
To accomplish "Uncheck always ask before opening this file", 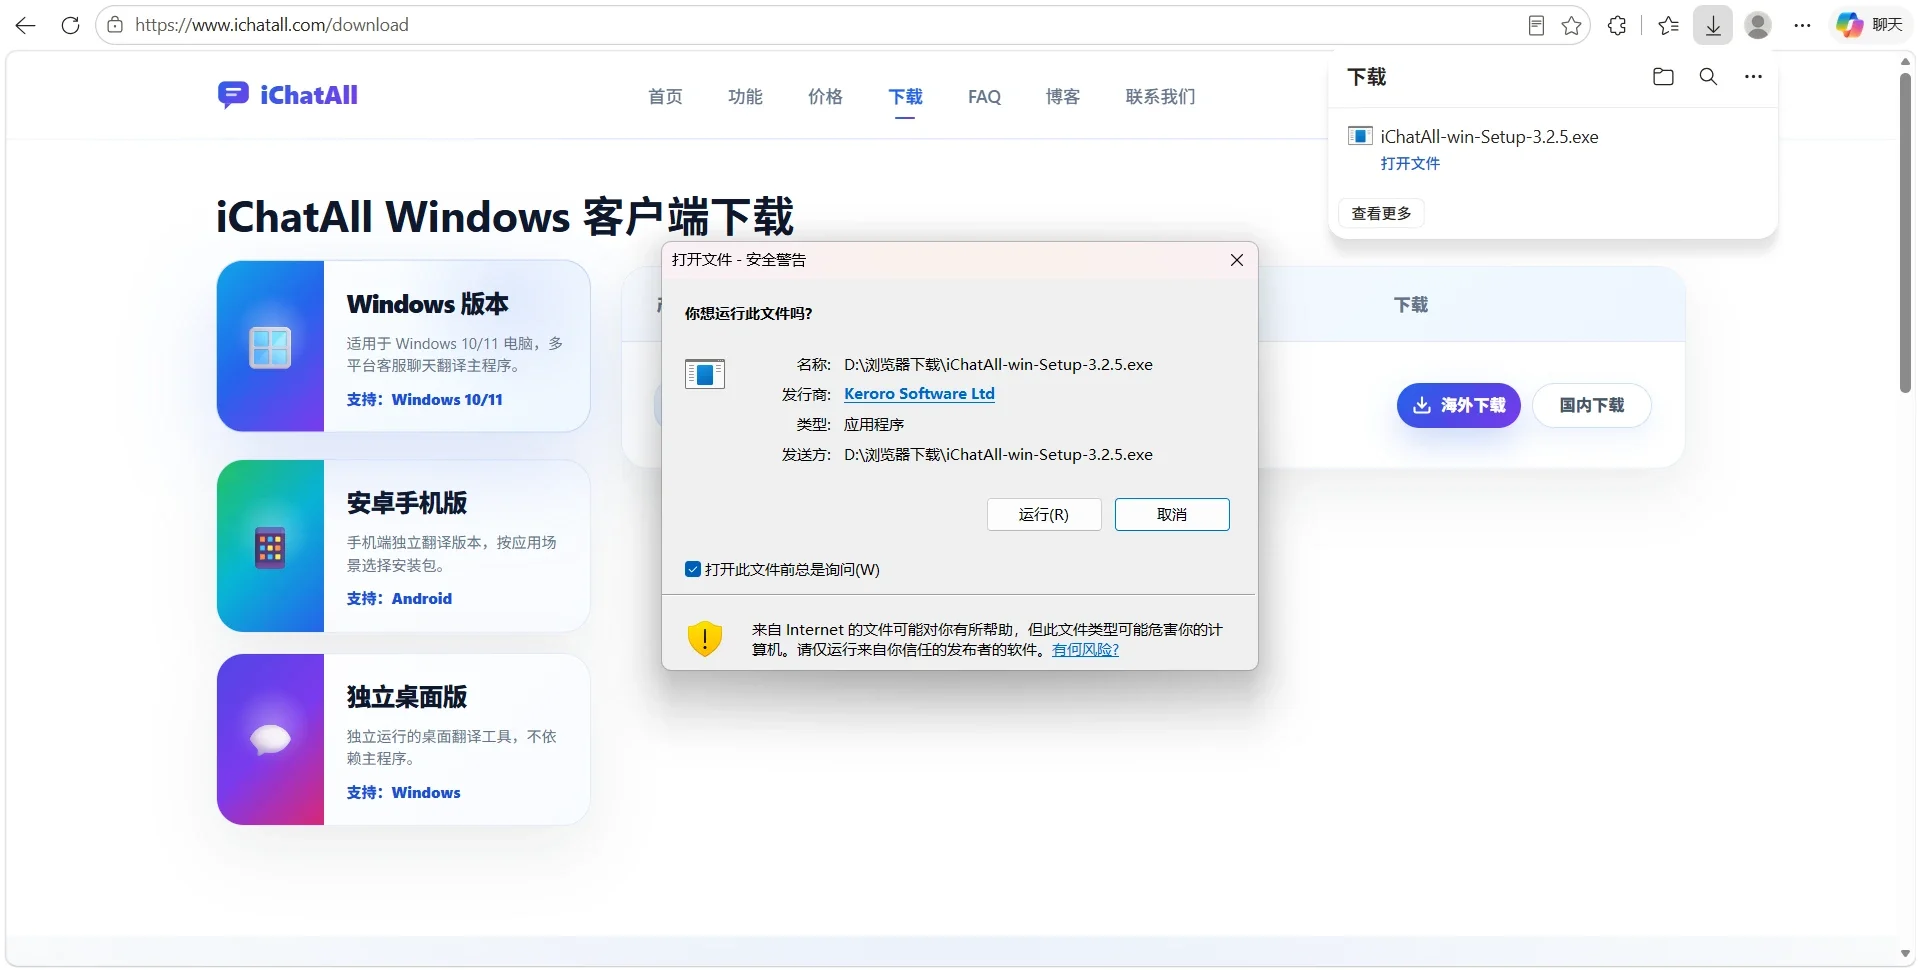I will 693,569.
